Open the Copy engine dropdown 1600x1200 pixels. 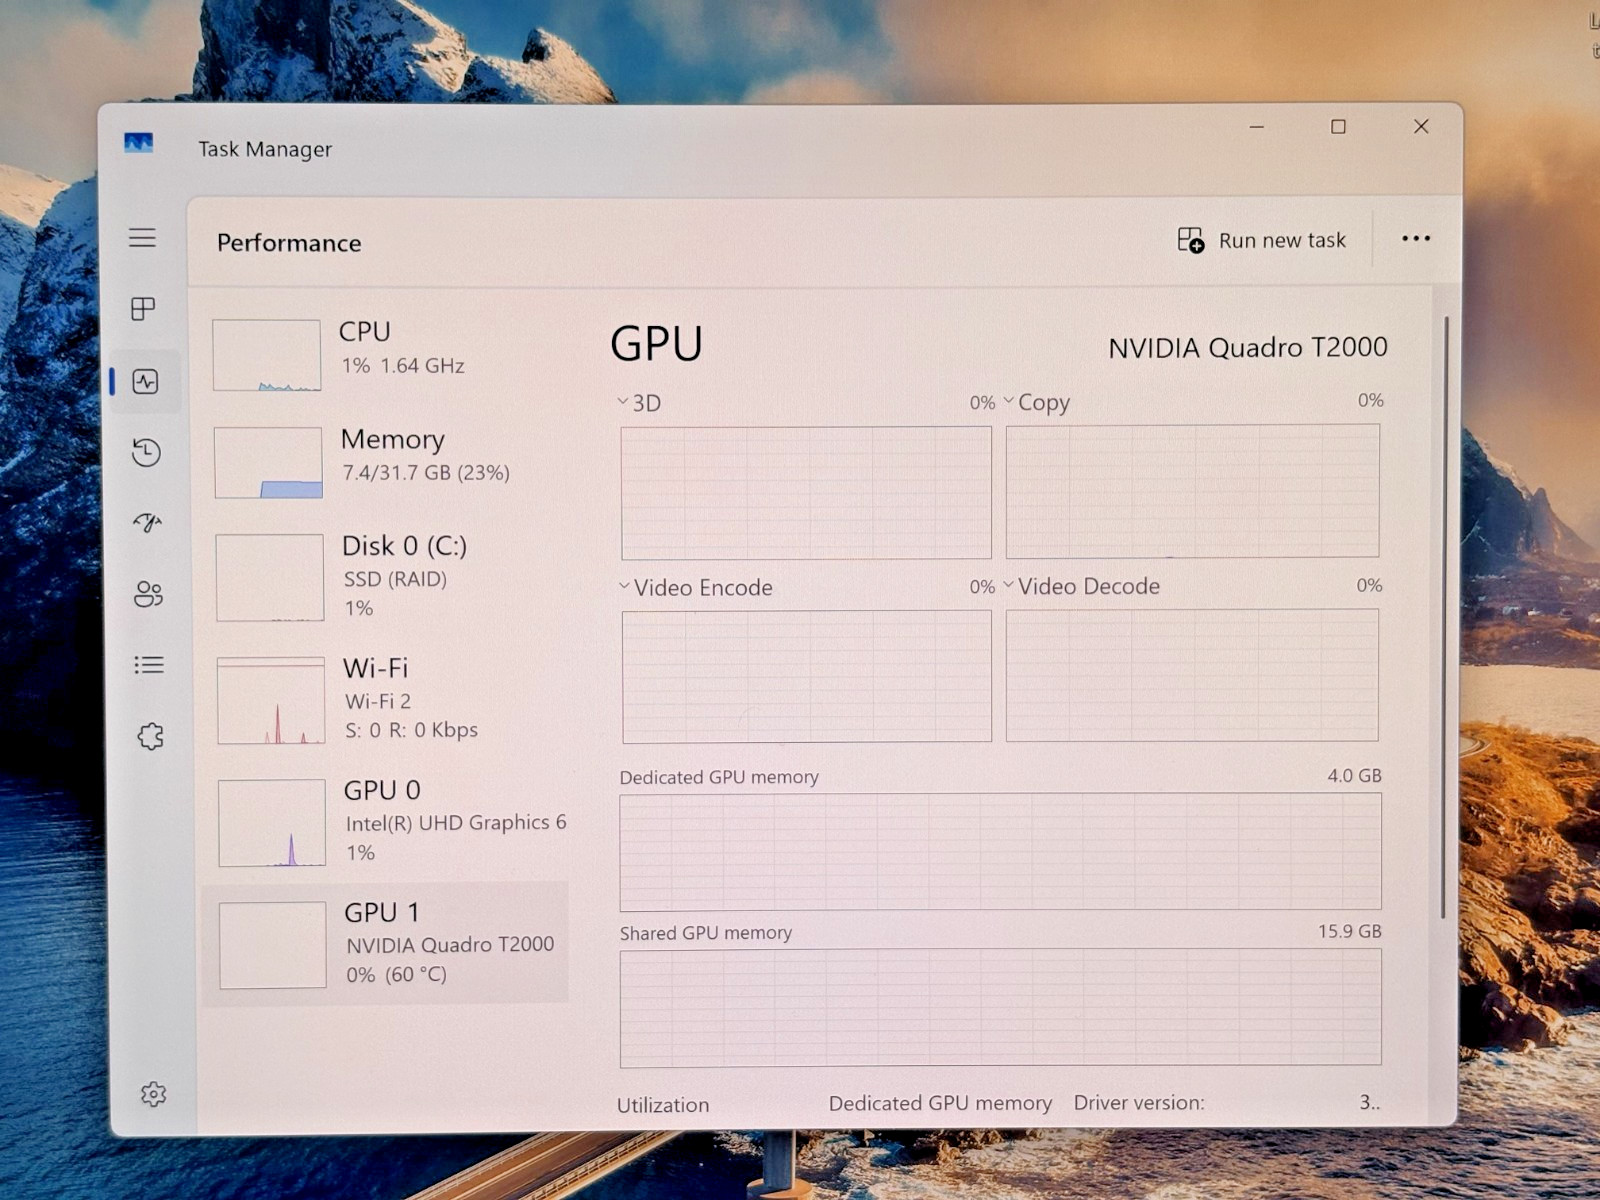click(x=1036, y=402)
